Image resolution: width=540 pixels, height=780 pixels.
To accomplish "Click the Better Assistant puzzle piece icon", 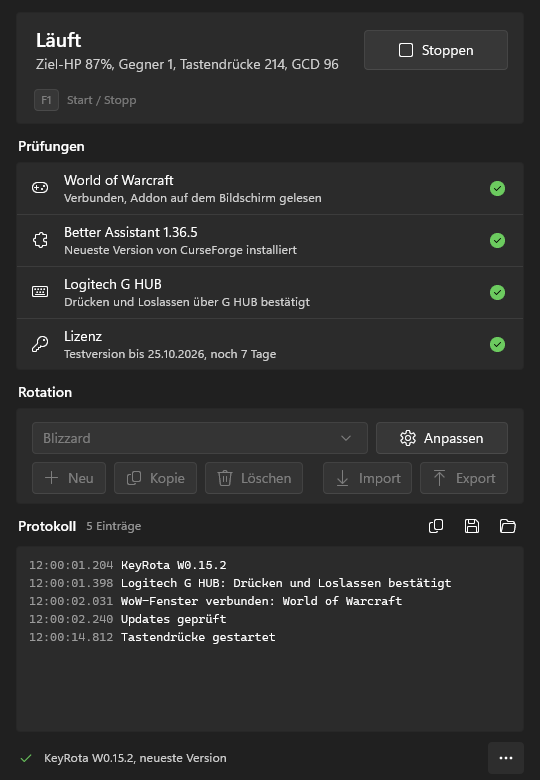I will tap(40, 240).
